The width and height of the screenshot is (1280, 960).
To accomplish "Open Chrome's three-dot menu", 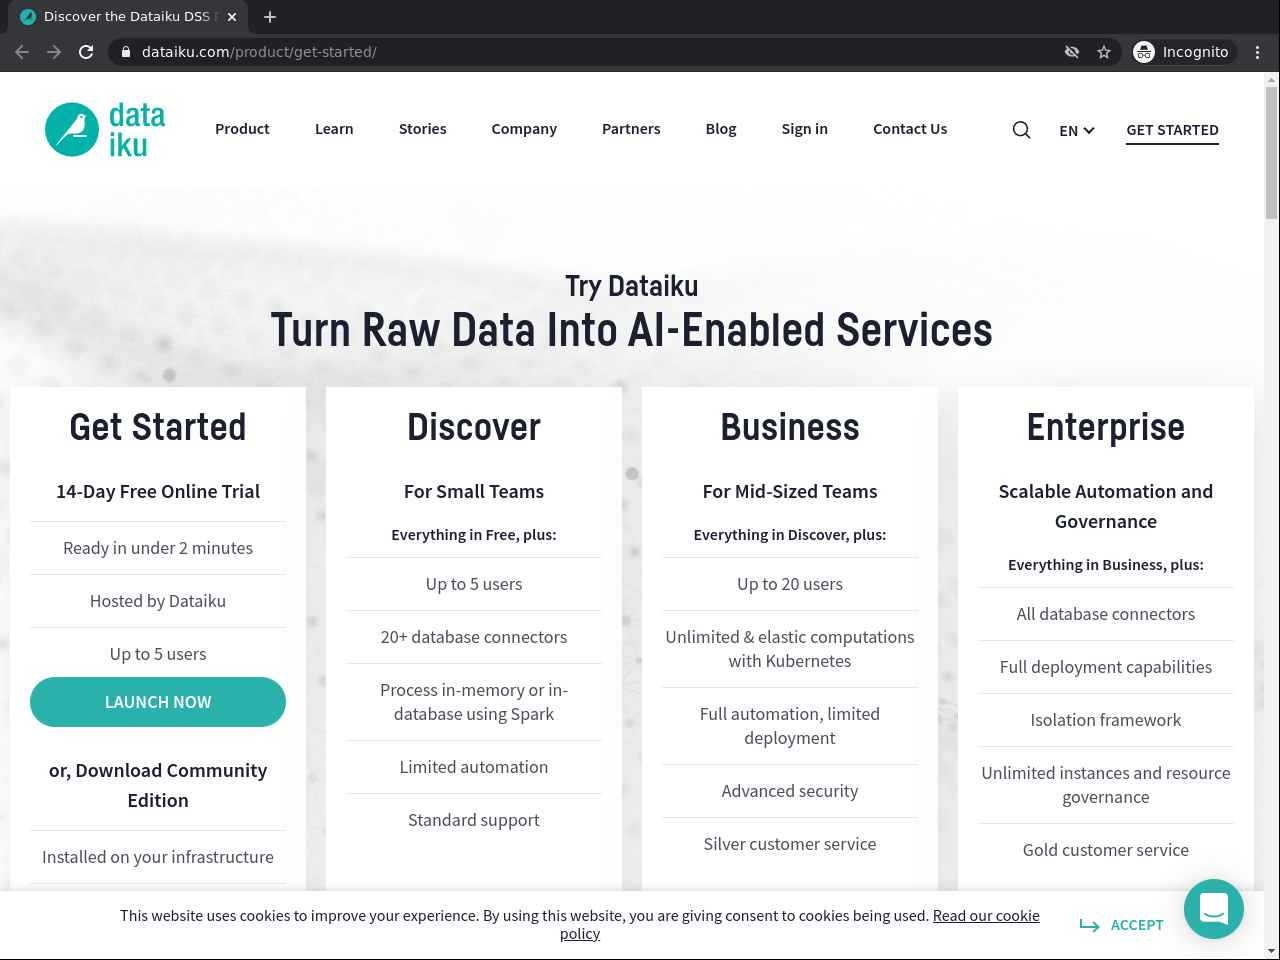I will 1257,51.
